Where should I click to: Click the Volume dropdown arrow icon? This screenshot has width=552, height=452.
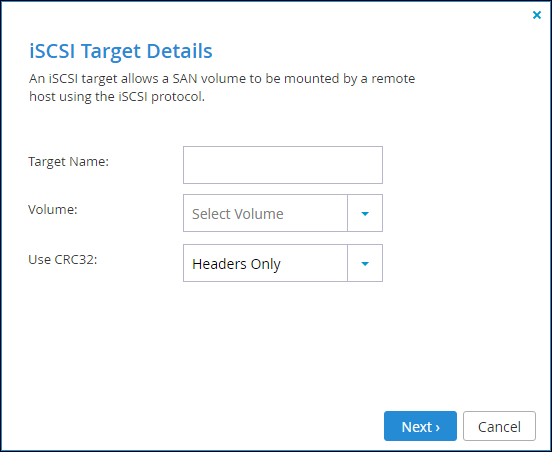(365, 213)
